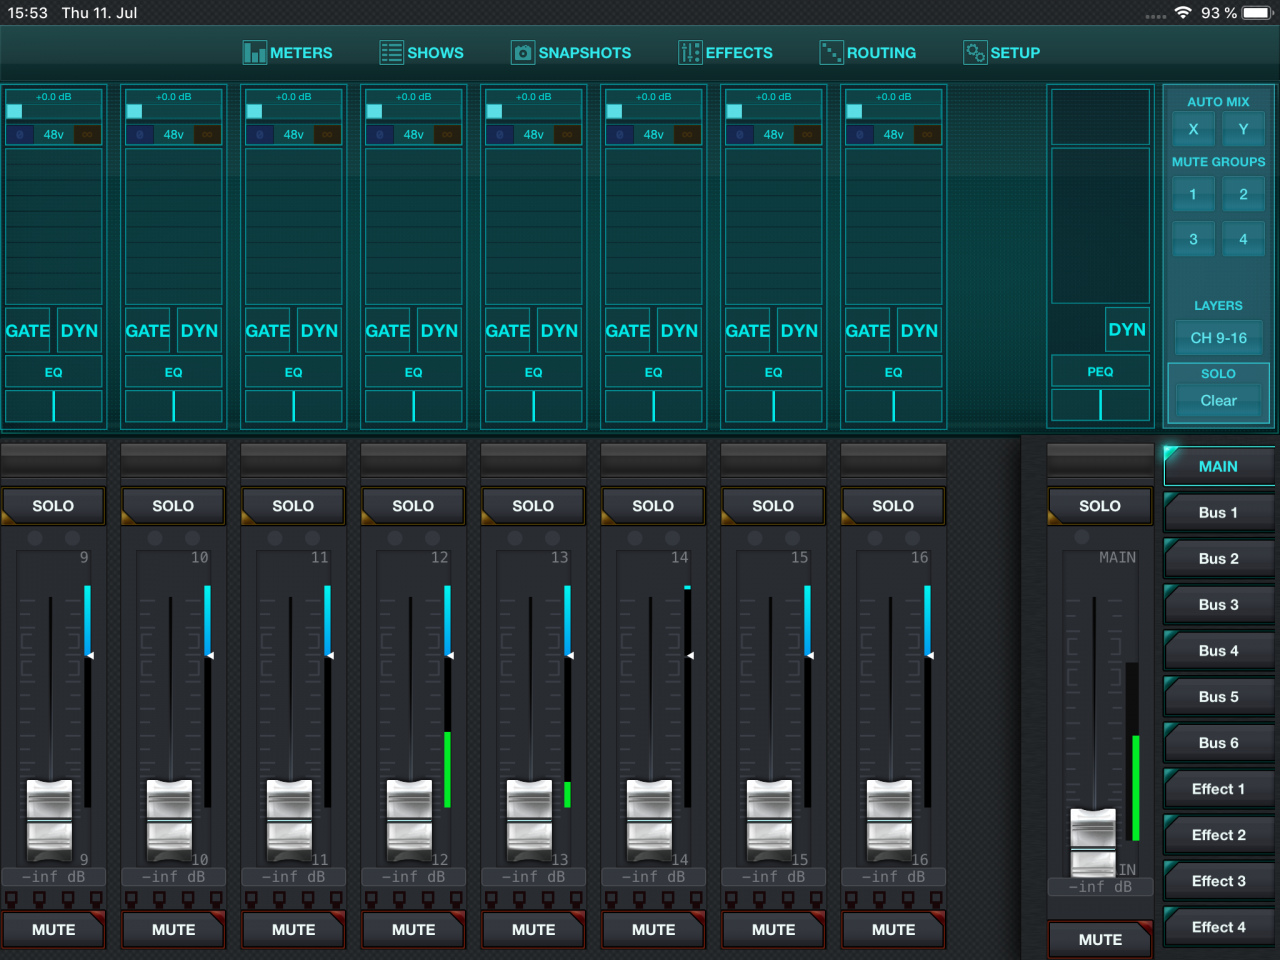The width and height of the screenshot is (1280, 960).
Task: Open the Meters view icon
Action: (254, 53)
